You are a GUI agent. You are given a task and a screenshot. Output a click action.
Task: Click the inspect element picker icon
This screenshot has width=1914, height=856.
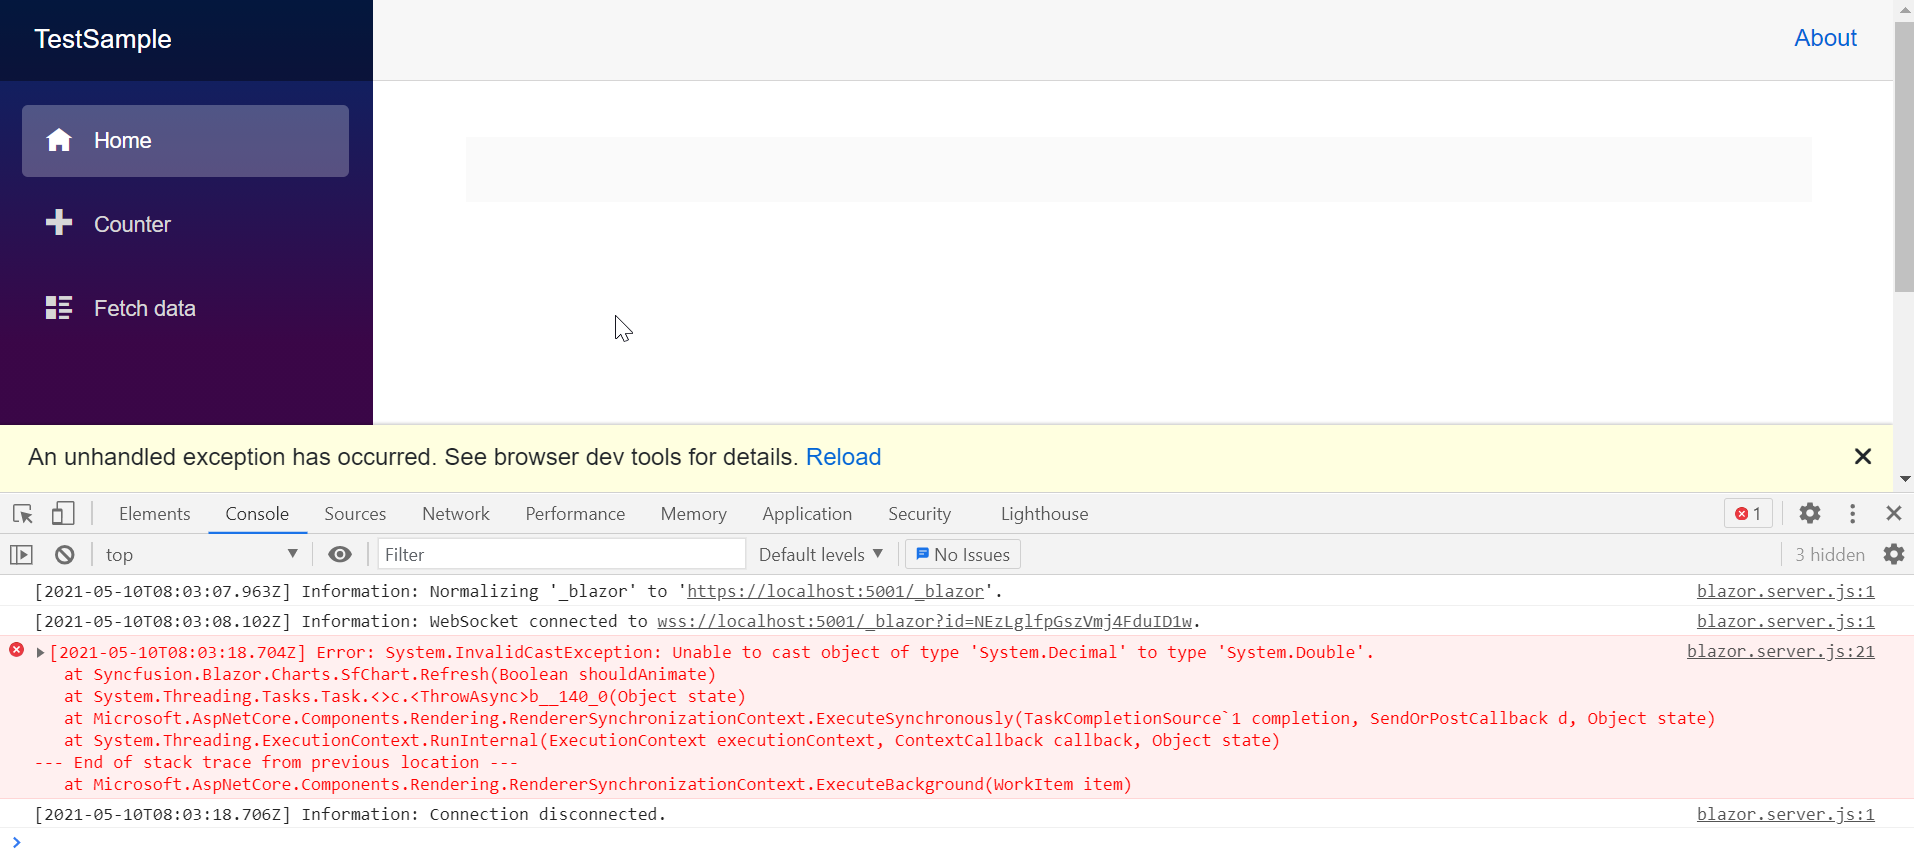click(x=23, y=514)
